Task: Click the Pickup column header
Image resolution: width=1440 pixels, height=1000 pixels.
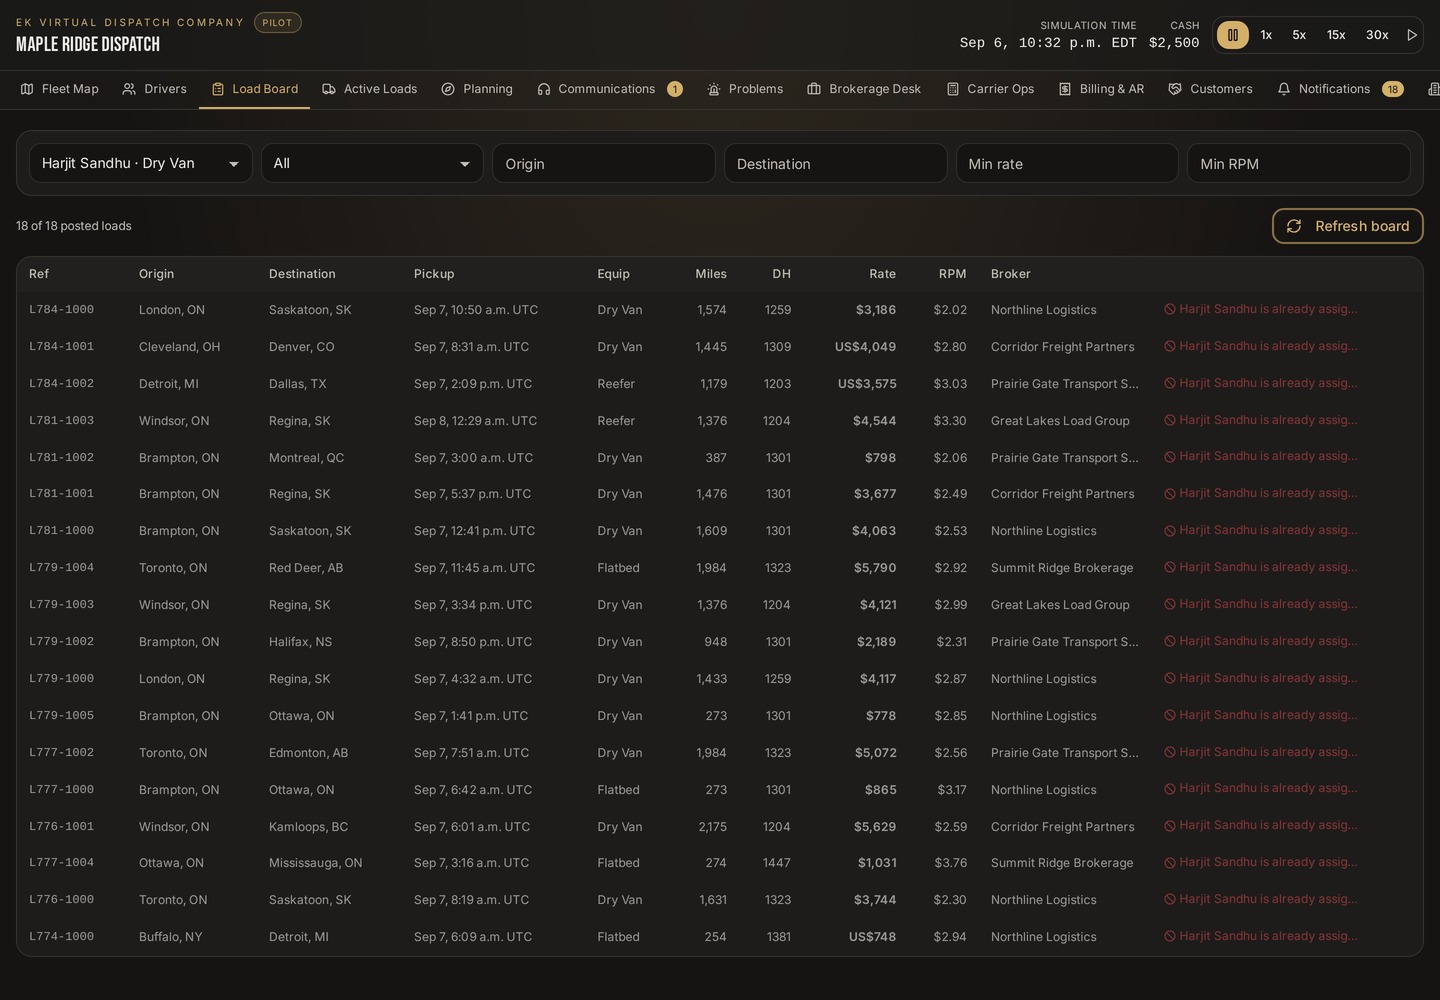Action: 434,274
